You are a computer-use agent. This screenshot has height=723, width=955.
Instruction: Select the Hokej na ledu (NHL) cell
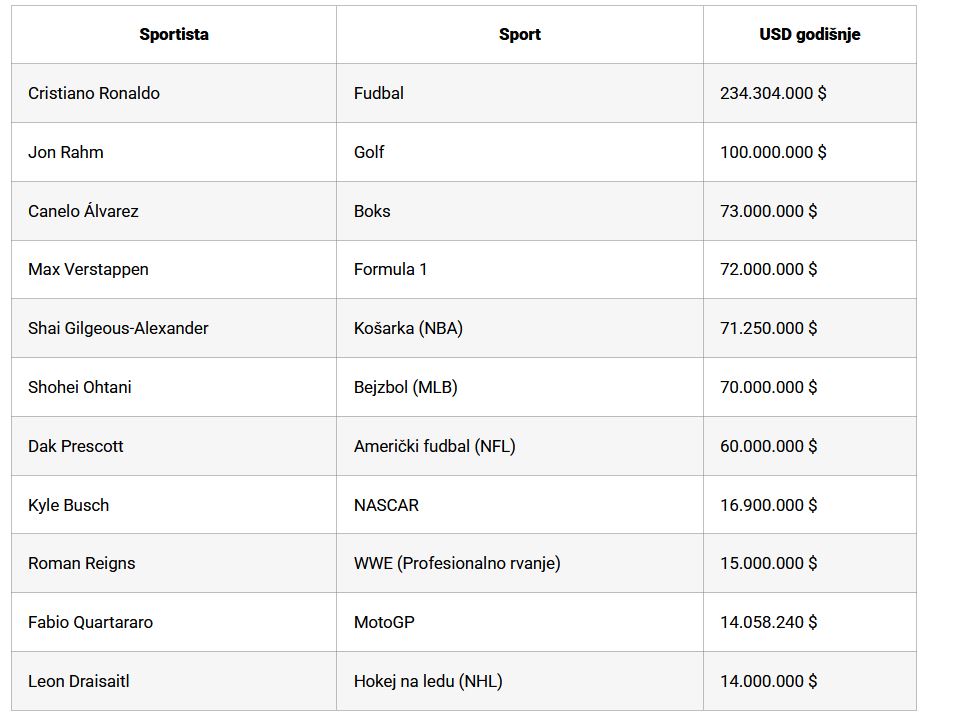coord(428,681)
